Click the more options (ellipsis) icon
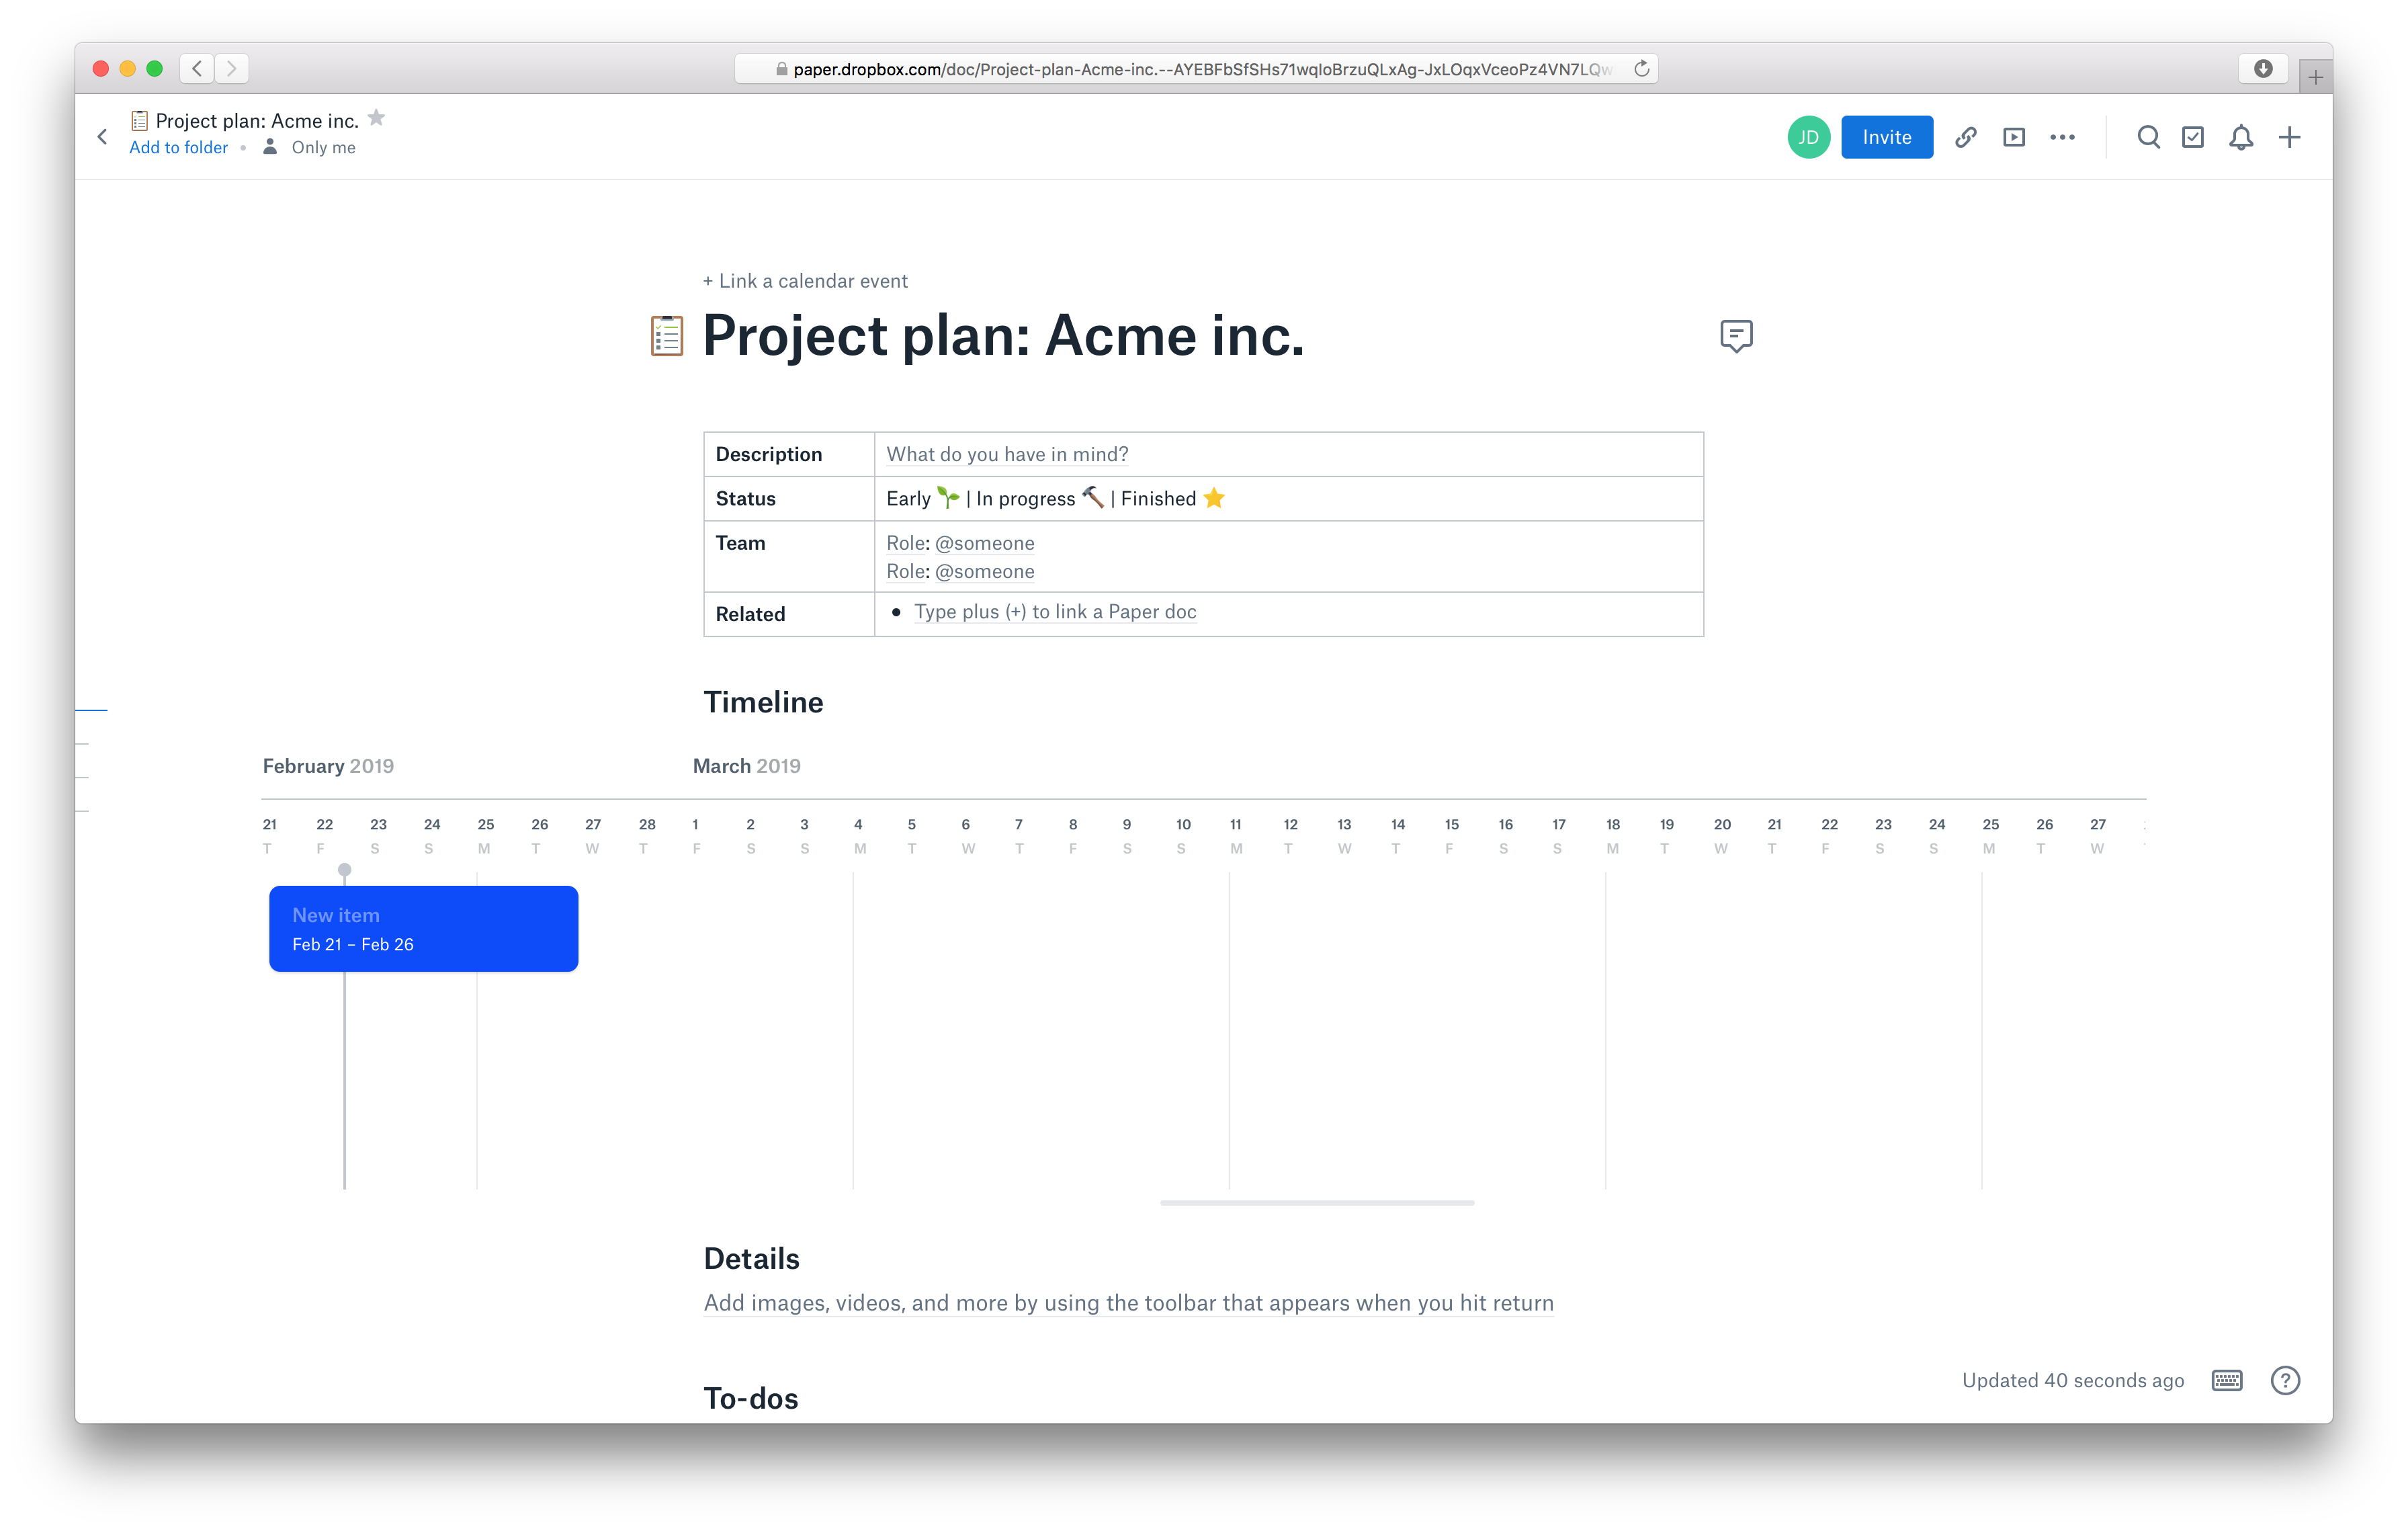Image resolution: width=2408 pixels, height=1531 pixels. tap(2064, 137)
